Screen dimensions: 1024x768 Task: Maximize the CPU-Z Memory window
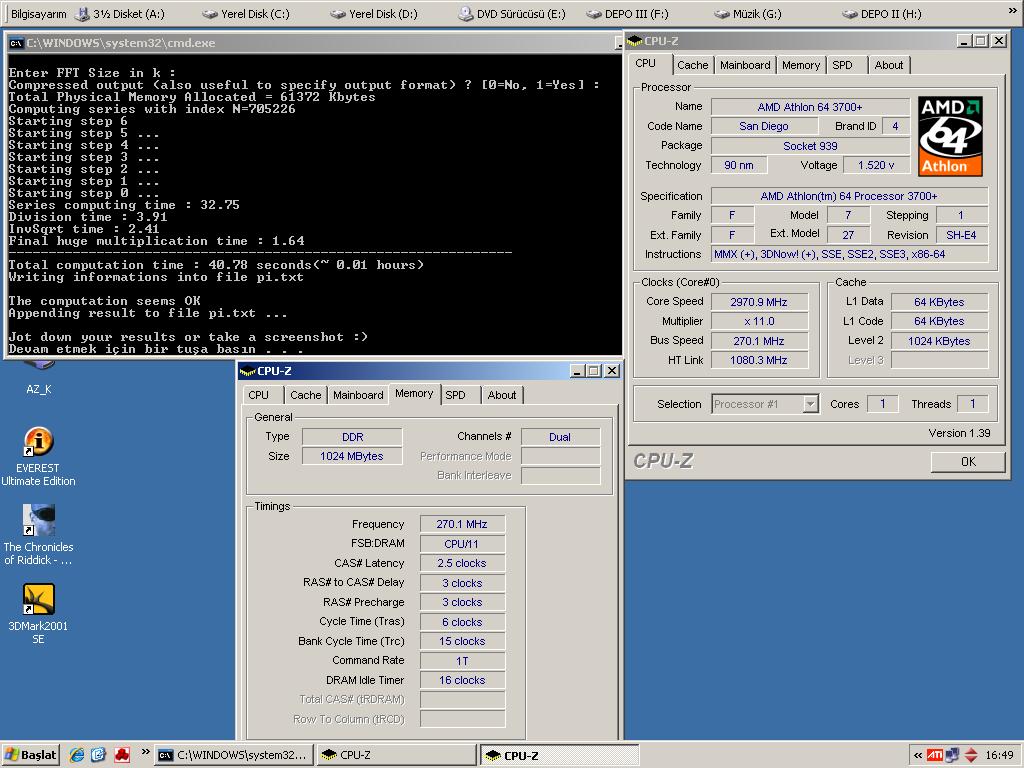click(x=594, y=371)
